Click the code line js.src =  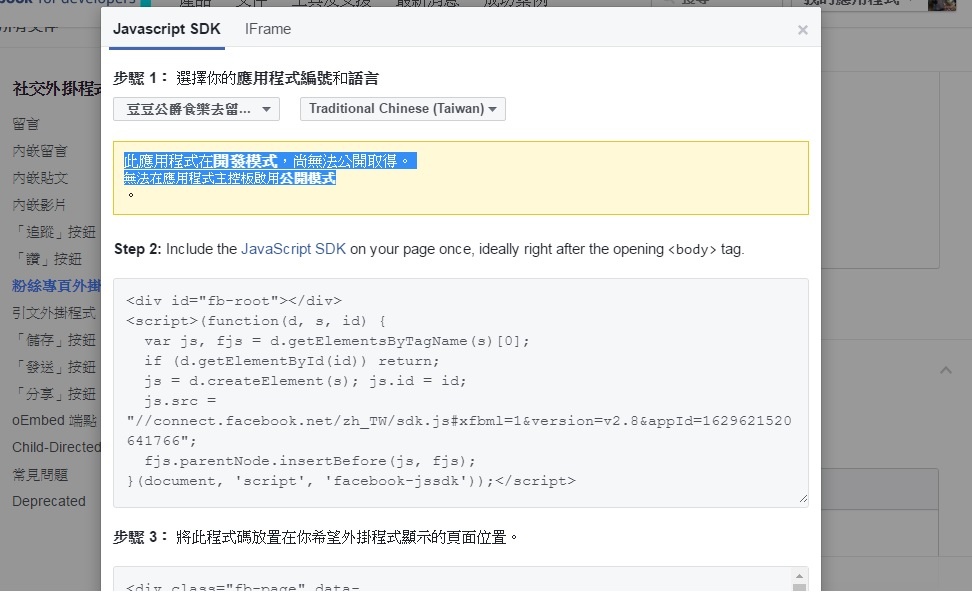coord(180,401)
